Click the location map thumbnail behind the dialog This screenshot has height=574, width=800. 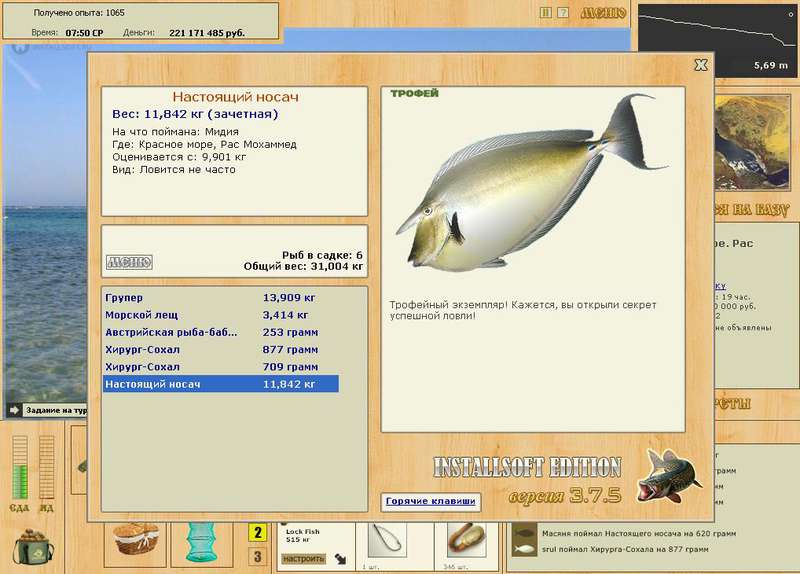pyautogui.click(x=752, y=143)
